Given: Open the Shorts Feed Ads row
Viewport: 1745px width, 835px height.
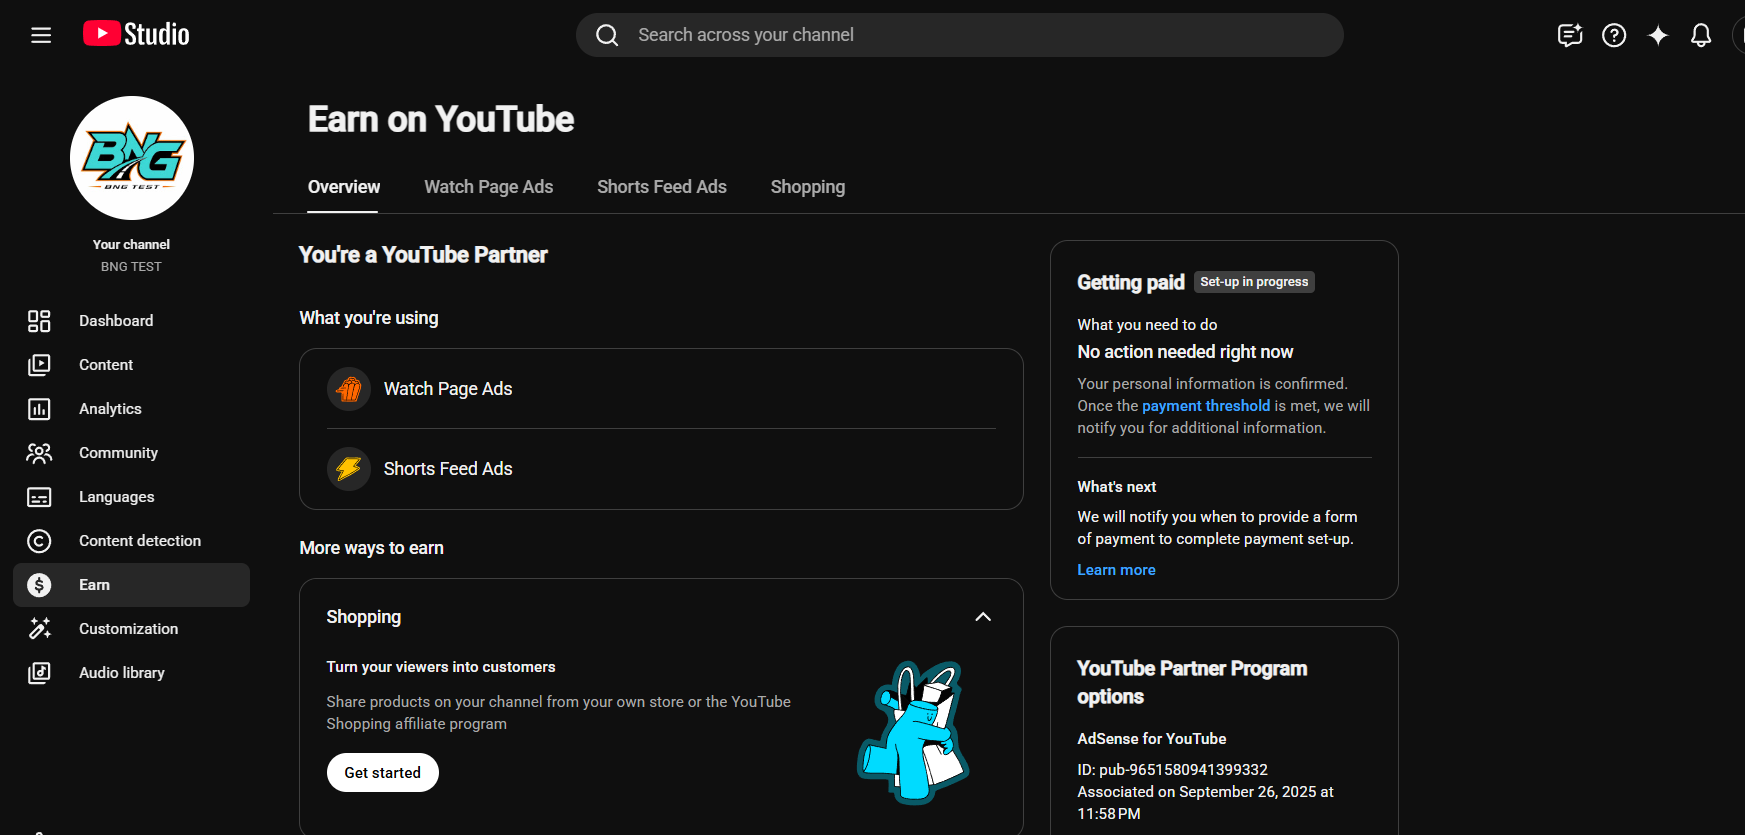Looking at the screenshot, I should [661, 469].
